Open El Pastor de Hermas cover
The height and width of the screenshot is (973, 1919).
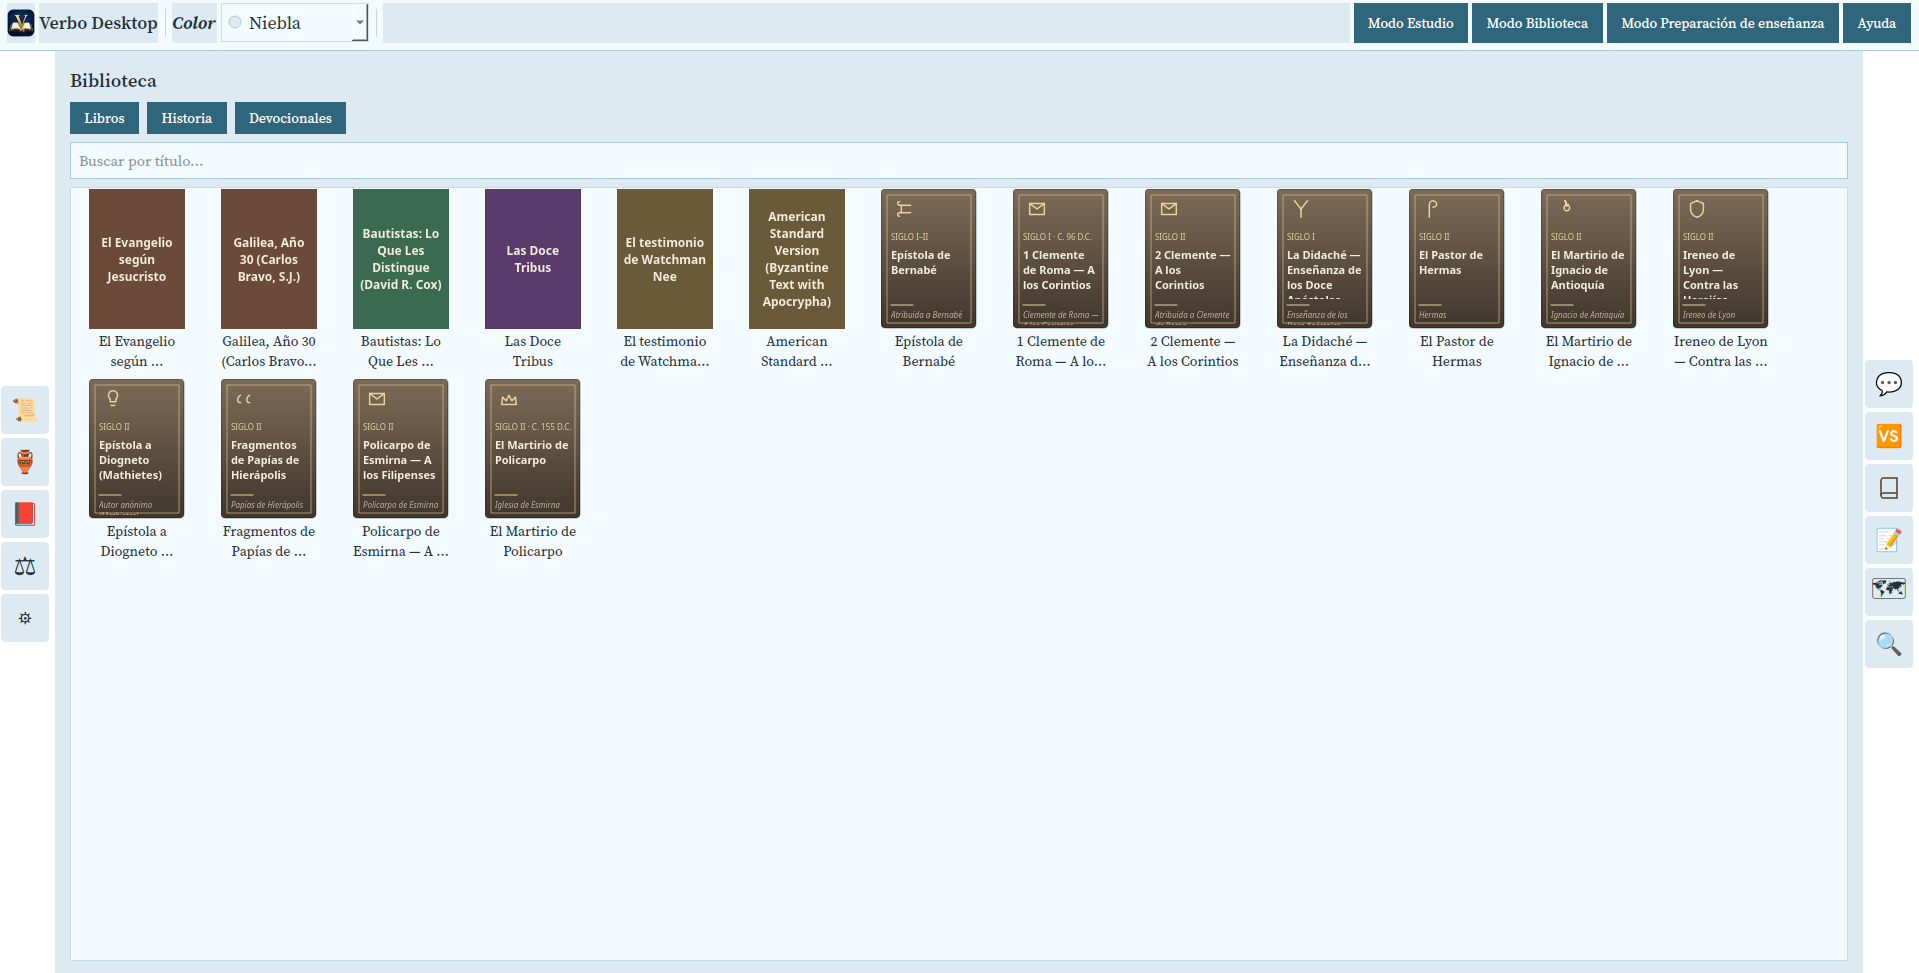(1457, 259)
